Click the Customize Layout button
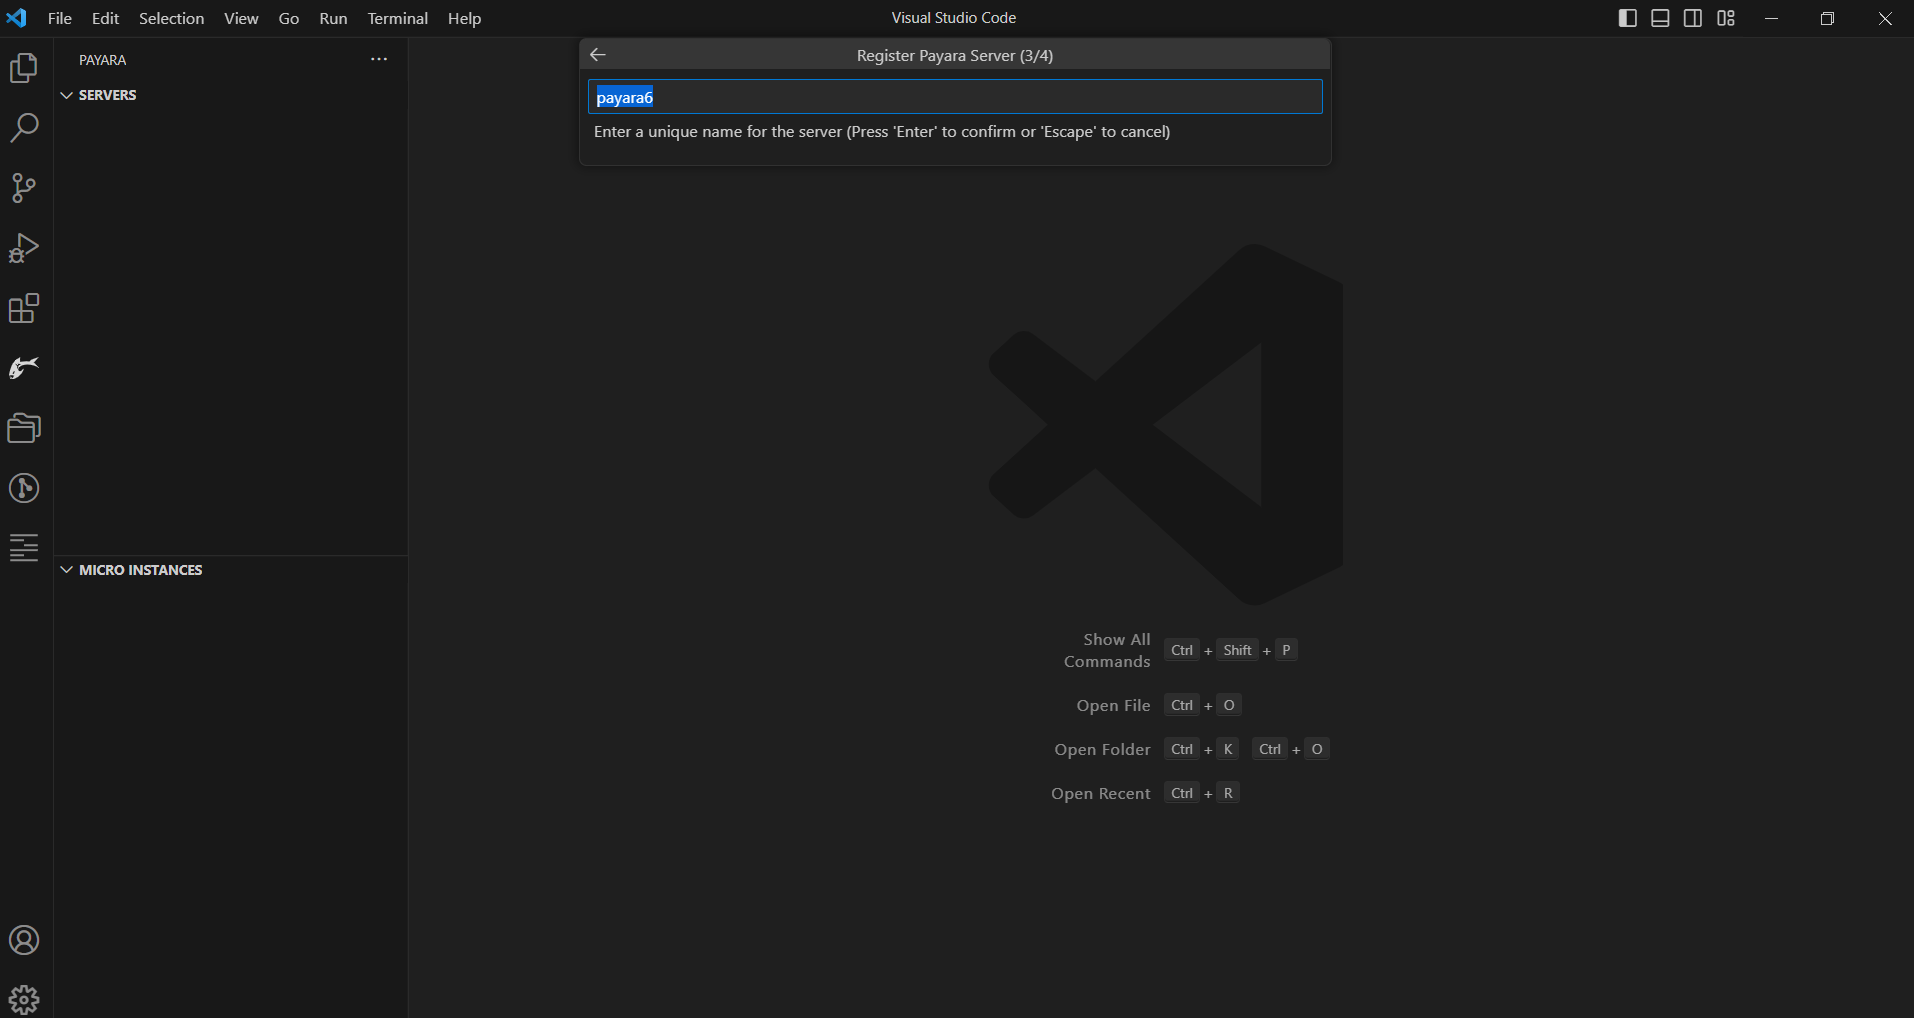 (x=1726, y=18)
